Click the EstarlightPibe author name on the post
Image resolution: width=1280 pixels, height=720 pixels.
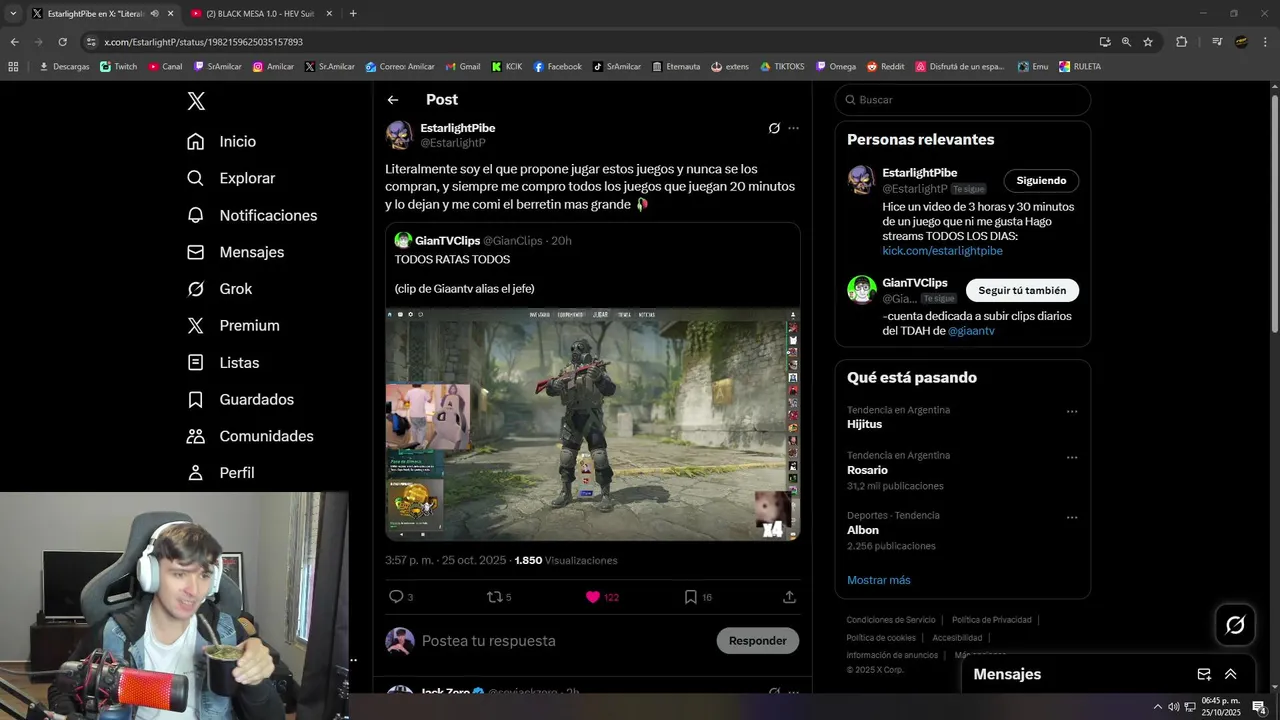point(458,128)
